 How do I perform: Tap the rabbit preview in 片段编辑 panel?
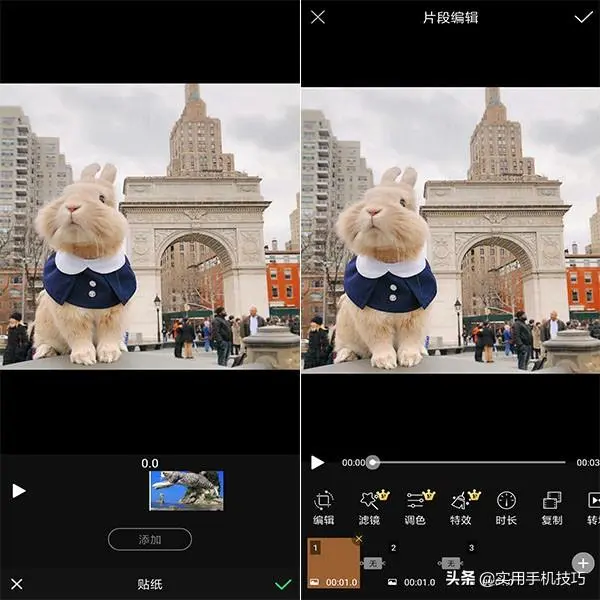coord(450,230)
